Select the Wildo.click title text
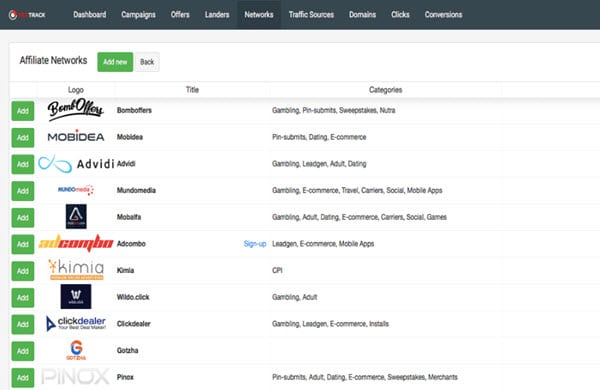This screenshot has height=390, width=600. tap(133, 297)
